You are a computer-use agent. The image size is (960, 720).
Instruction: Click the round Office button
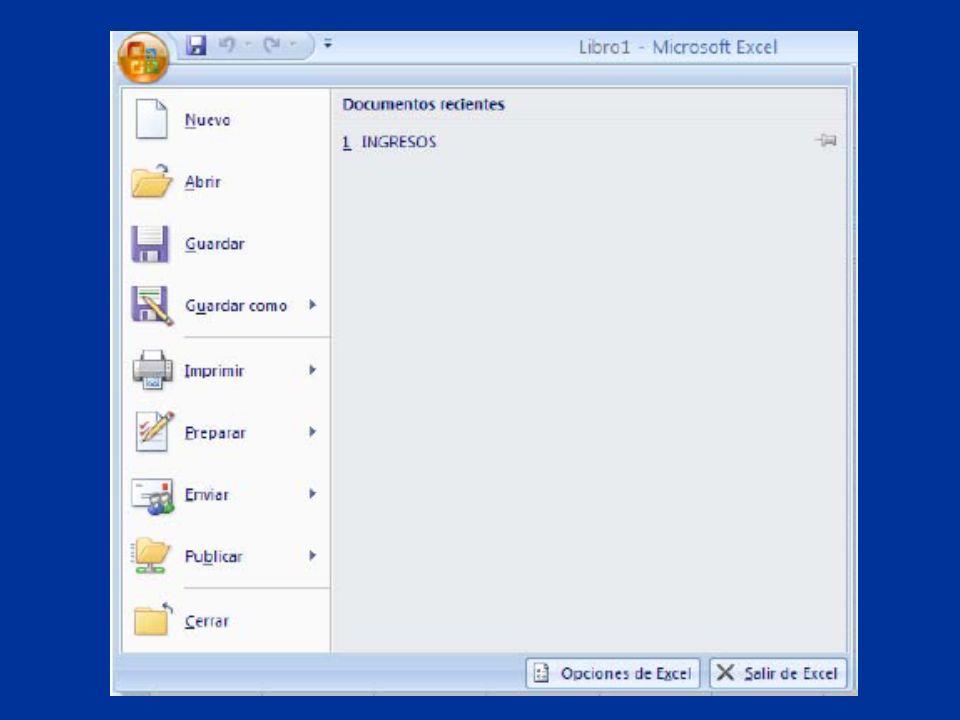coord(143,58)
